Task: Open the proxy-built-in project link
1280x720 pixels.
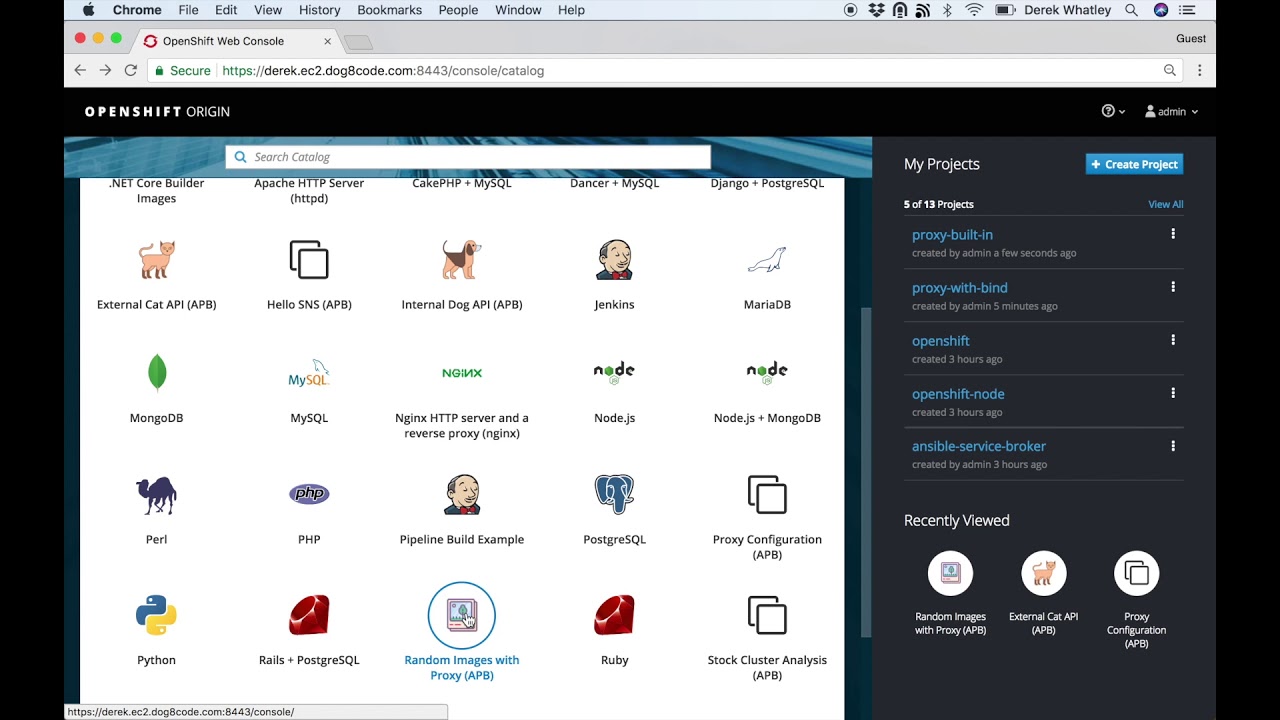Action: click(x=952, y=235)
